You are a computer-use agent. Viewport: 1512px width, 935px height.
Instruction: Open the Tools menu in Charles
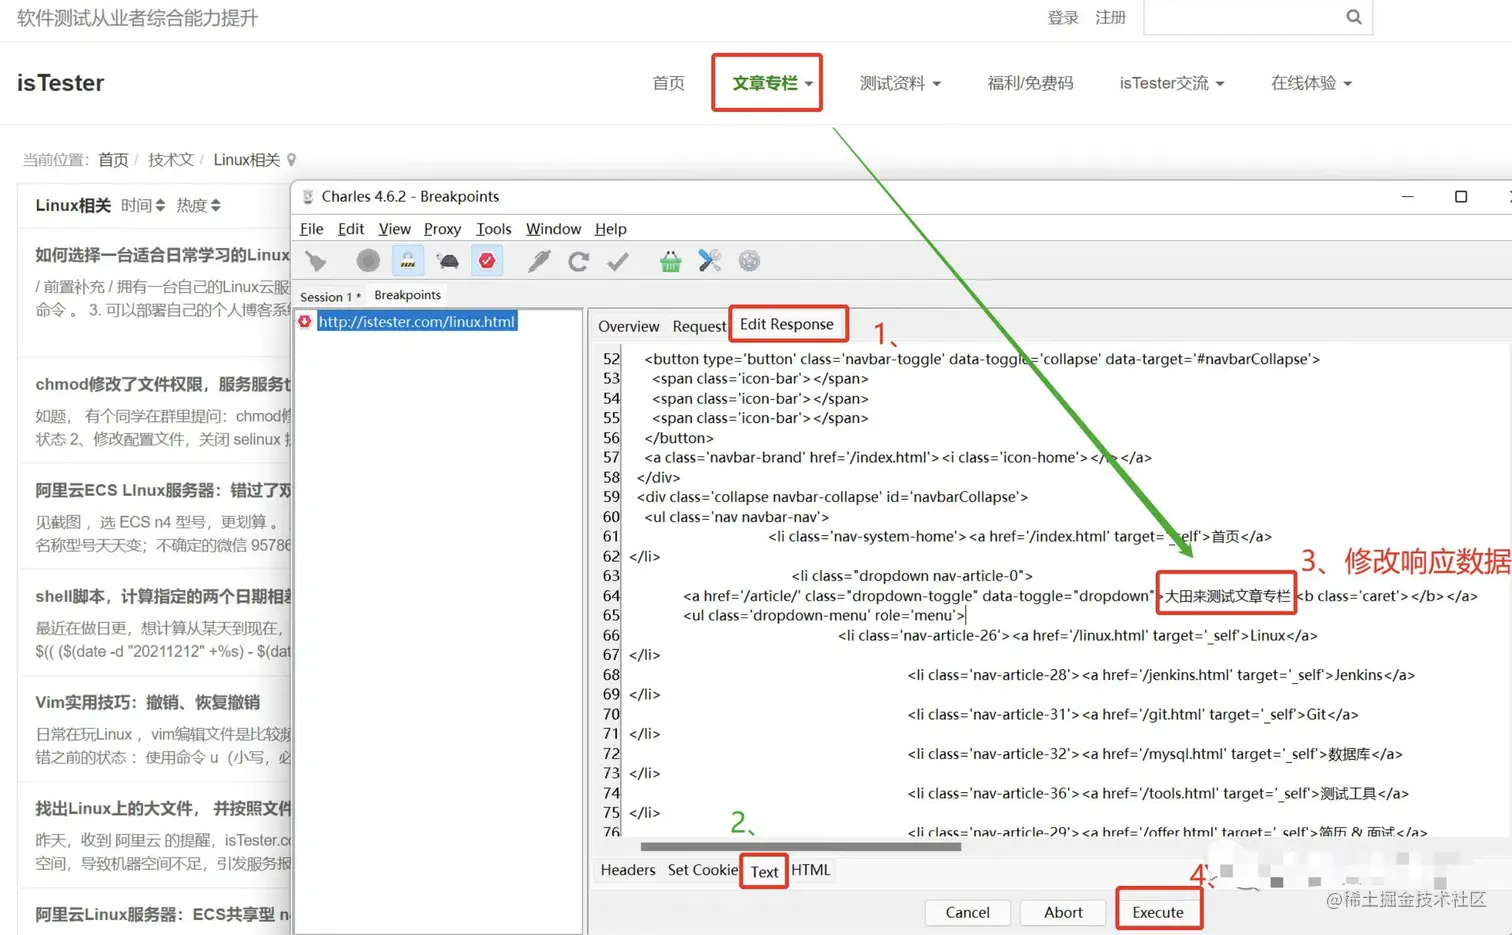point(493,229)
